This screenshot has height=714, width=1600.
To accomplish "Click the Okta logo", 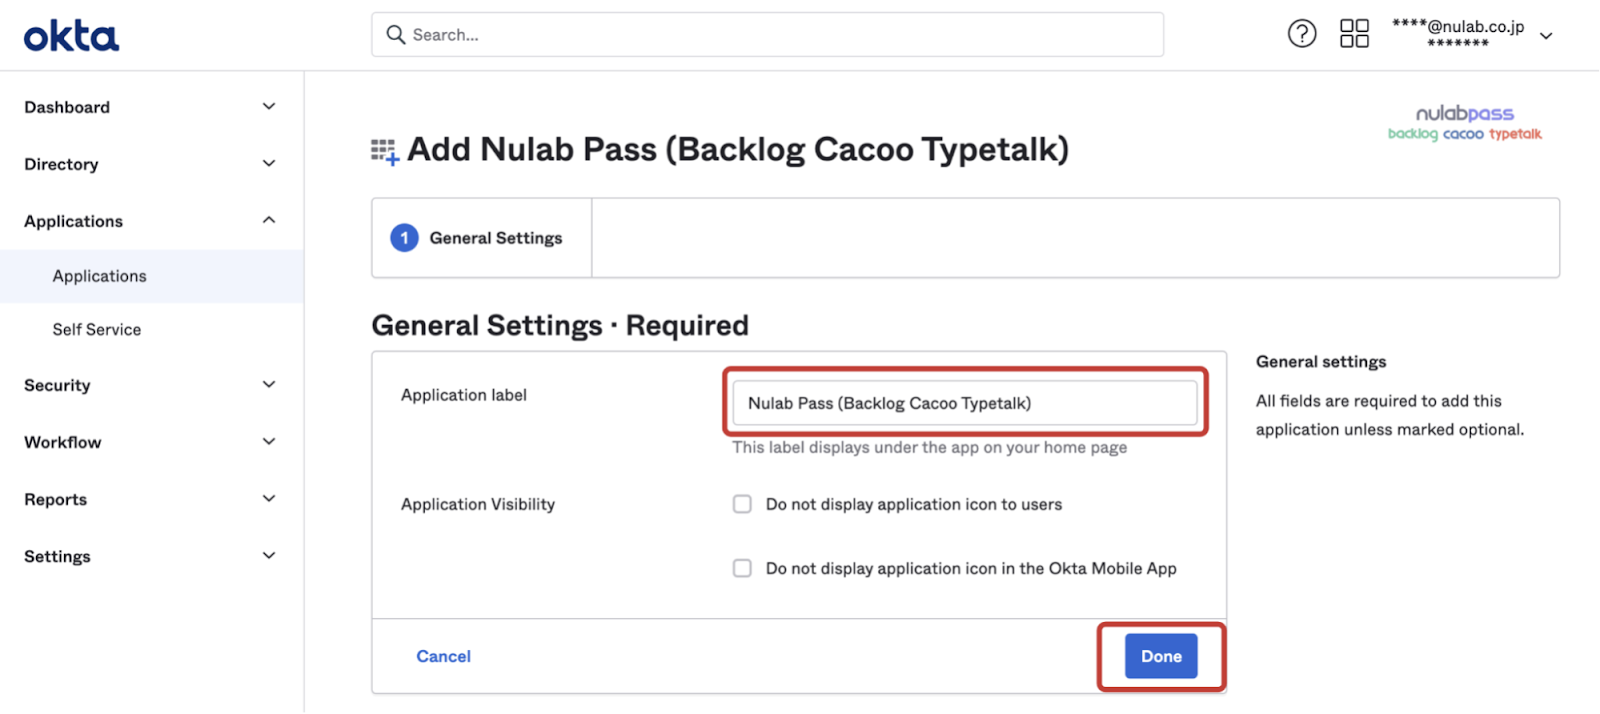I will pos(71,36).
